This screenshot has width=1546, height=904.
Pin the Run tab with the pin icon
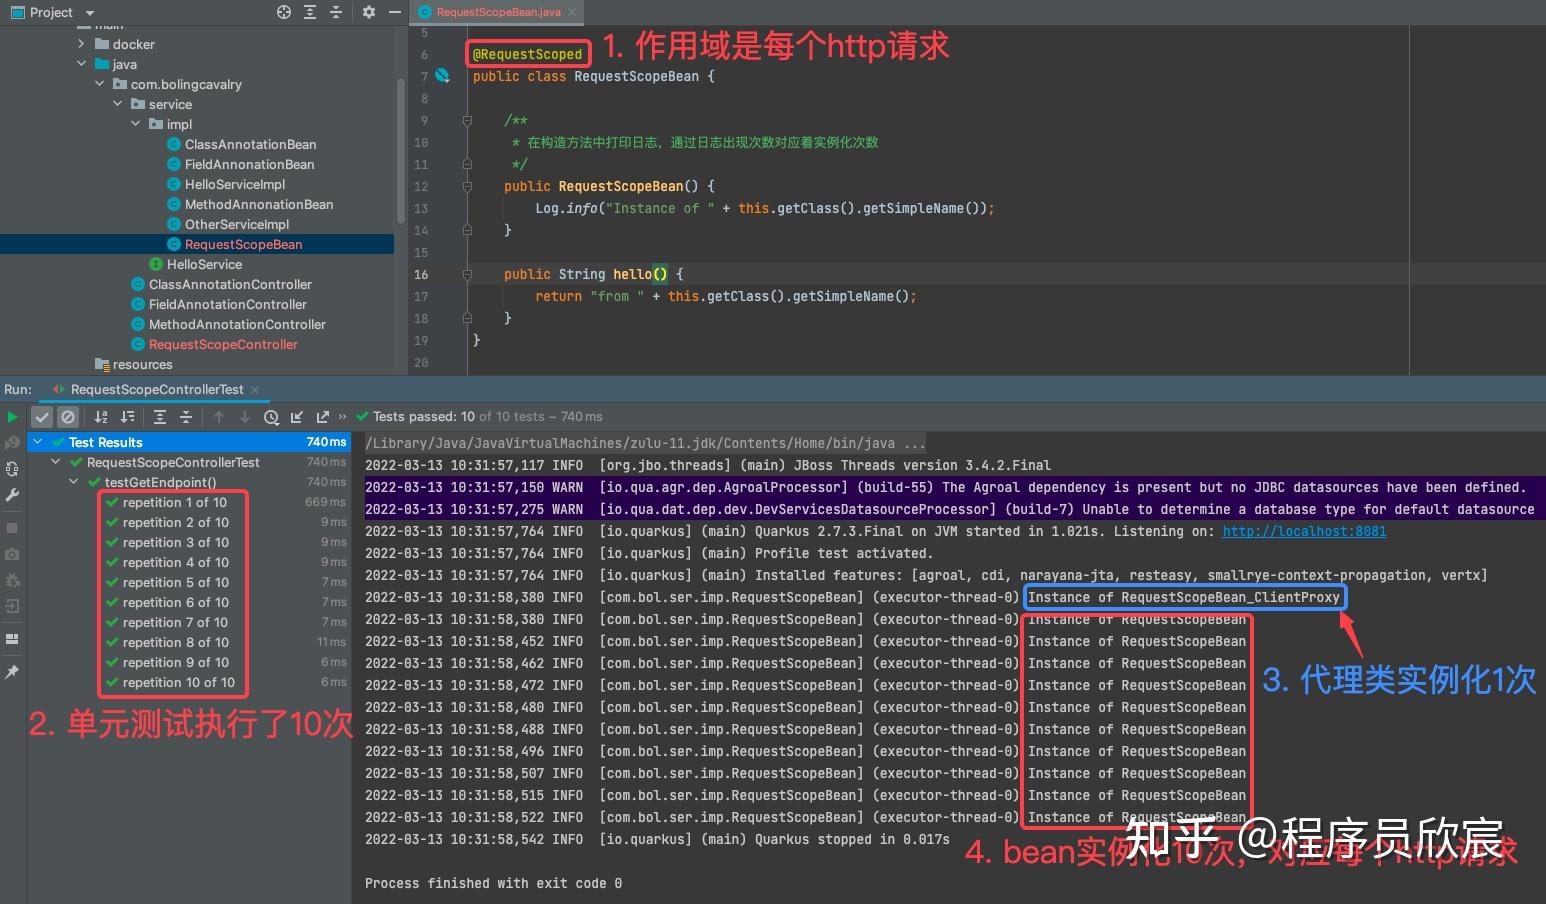tap(12, 672)
